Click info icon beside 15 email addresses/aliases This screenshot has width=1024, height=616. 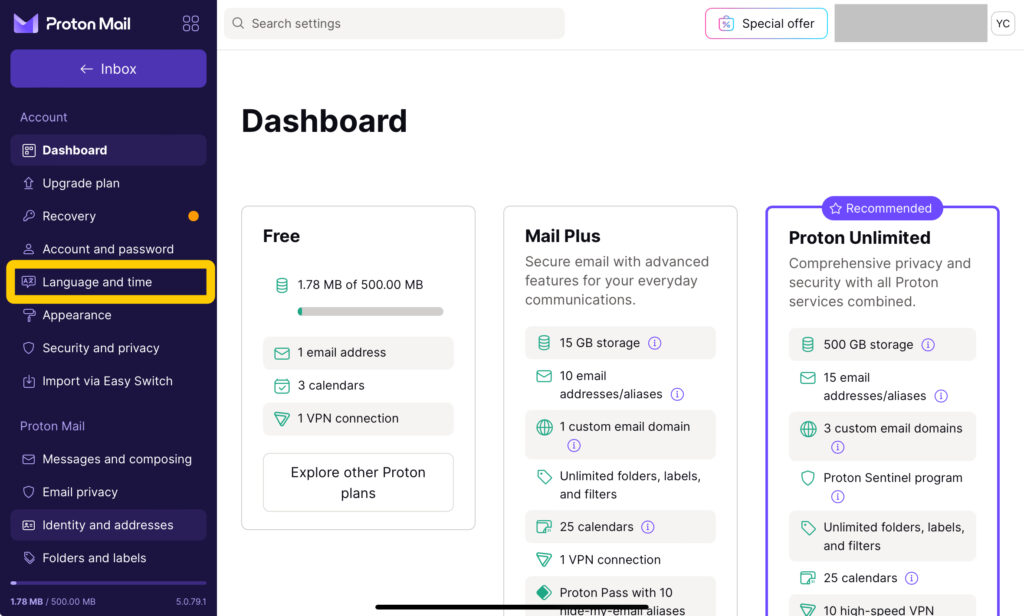click(941, 396)
